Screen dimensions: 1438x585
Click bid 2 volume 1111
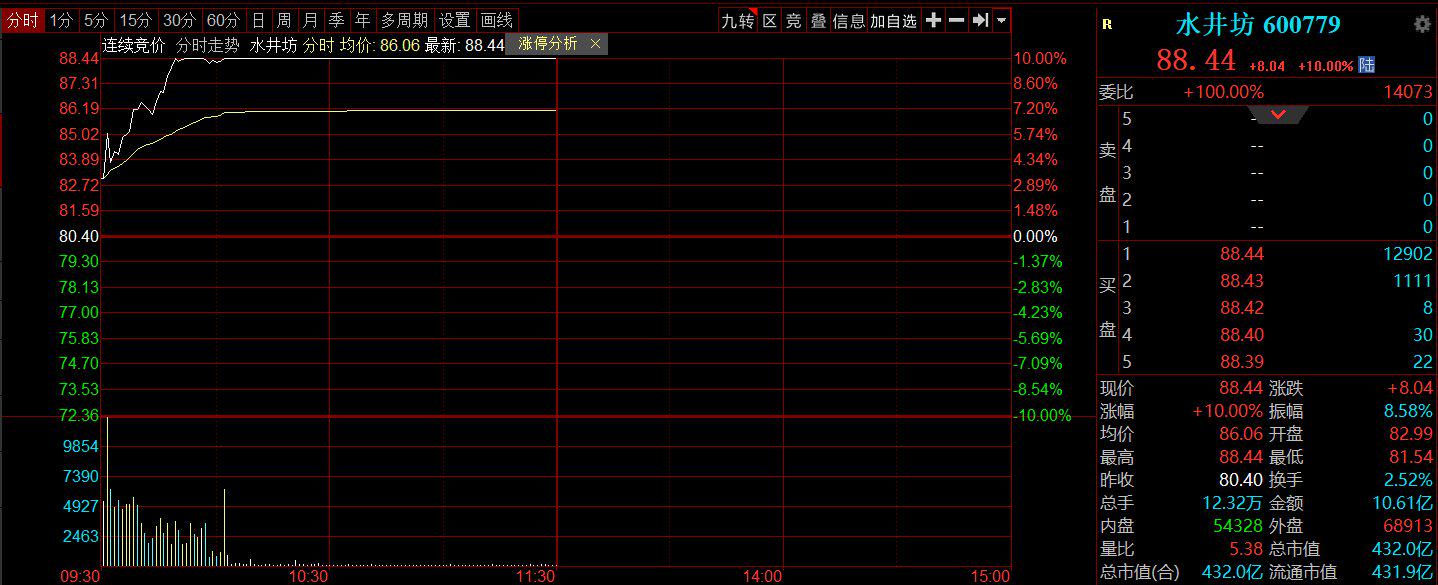coord(1413,281)
